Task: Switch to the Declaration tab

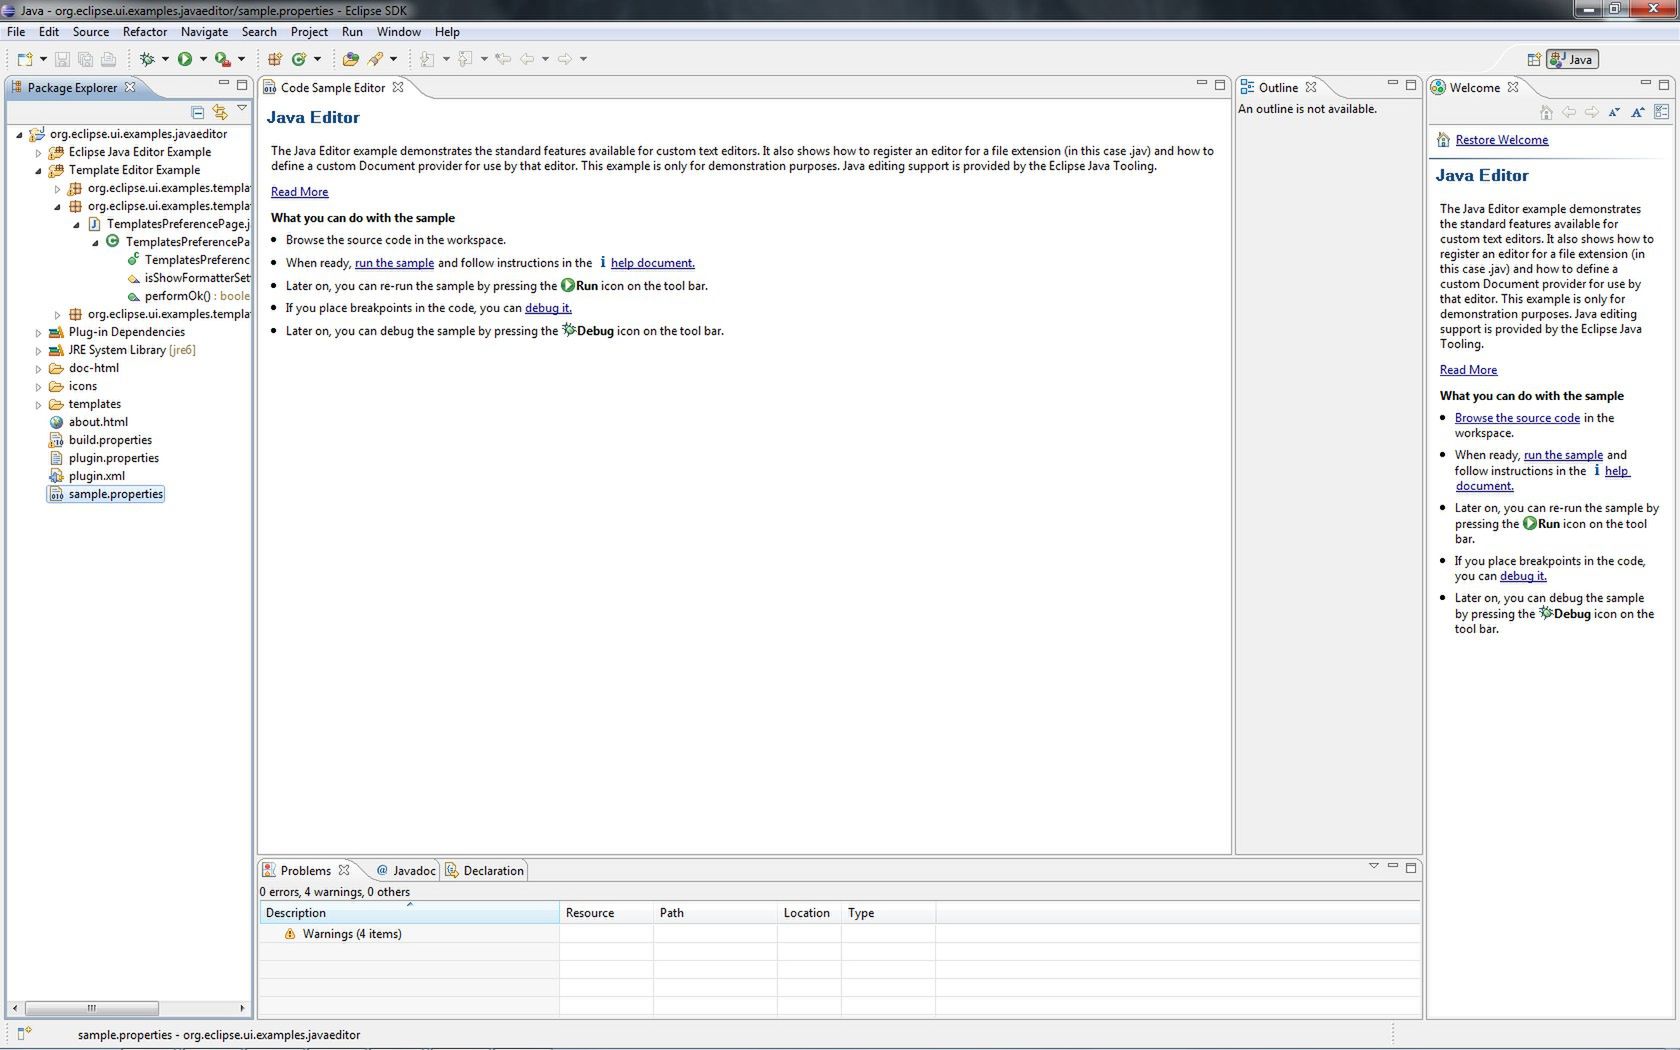Action: [x=485, y=870]
